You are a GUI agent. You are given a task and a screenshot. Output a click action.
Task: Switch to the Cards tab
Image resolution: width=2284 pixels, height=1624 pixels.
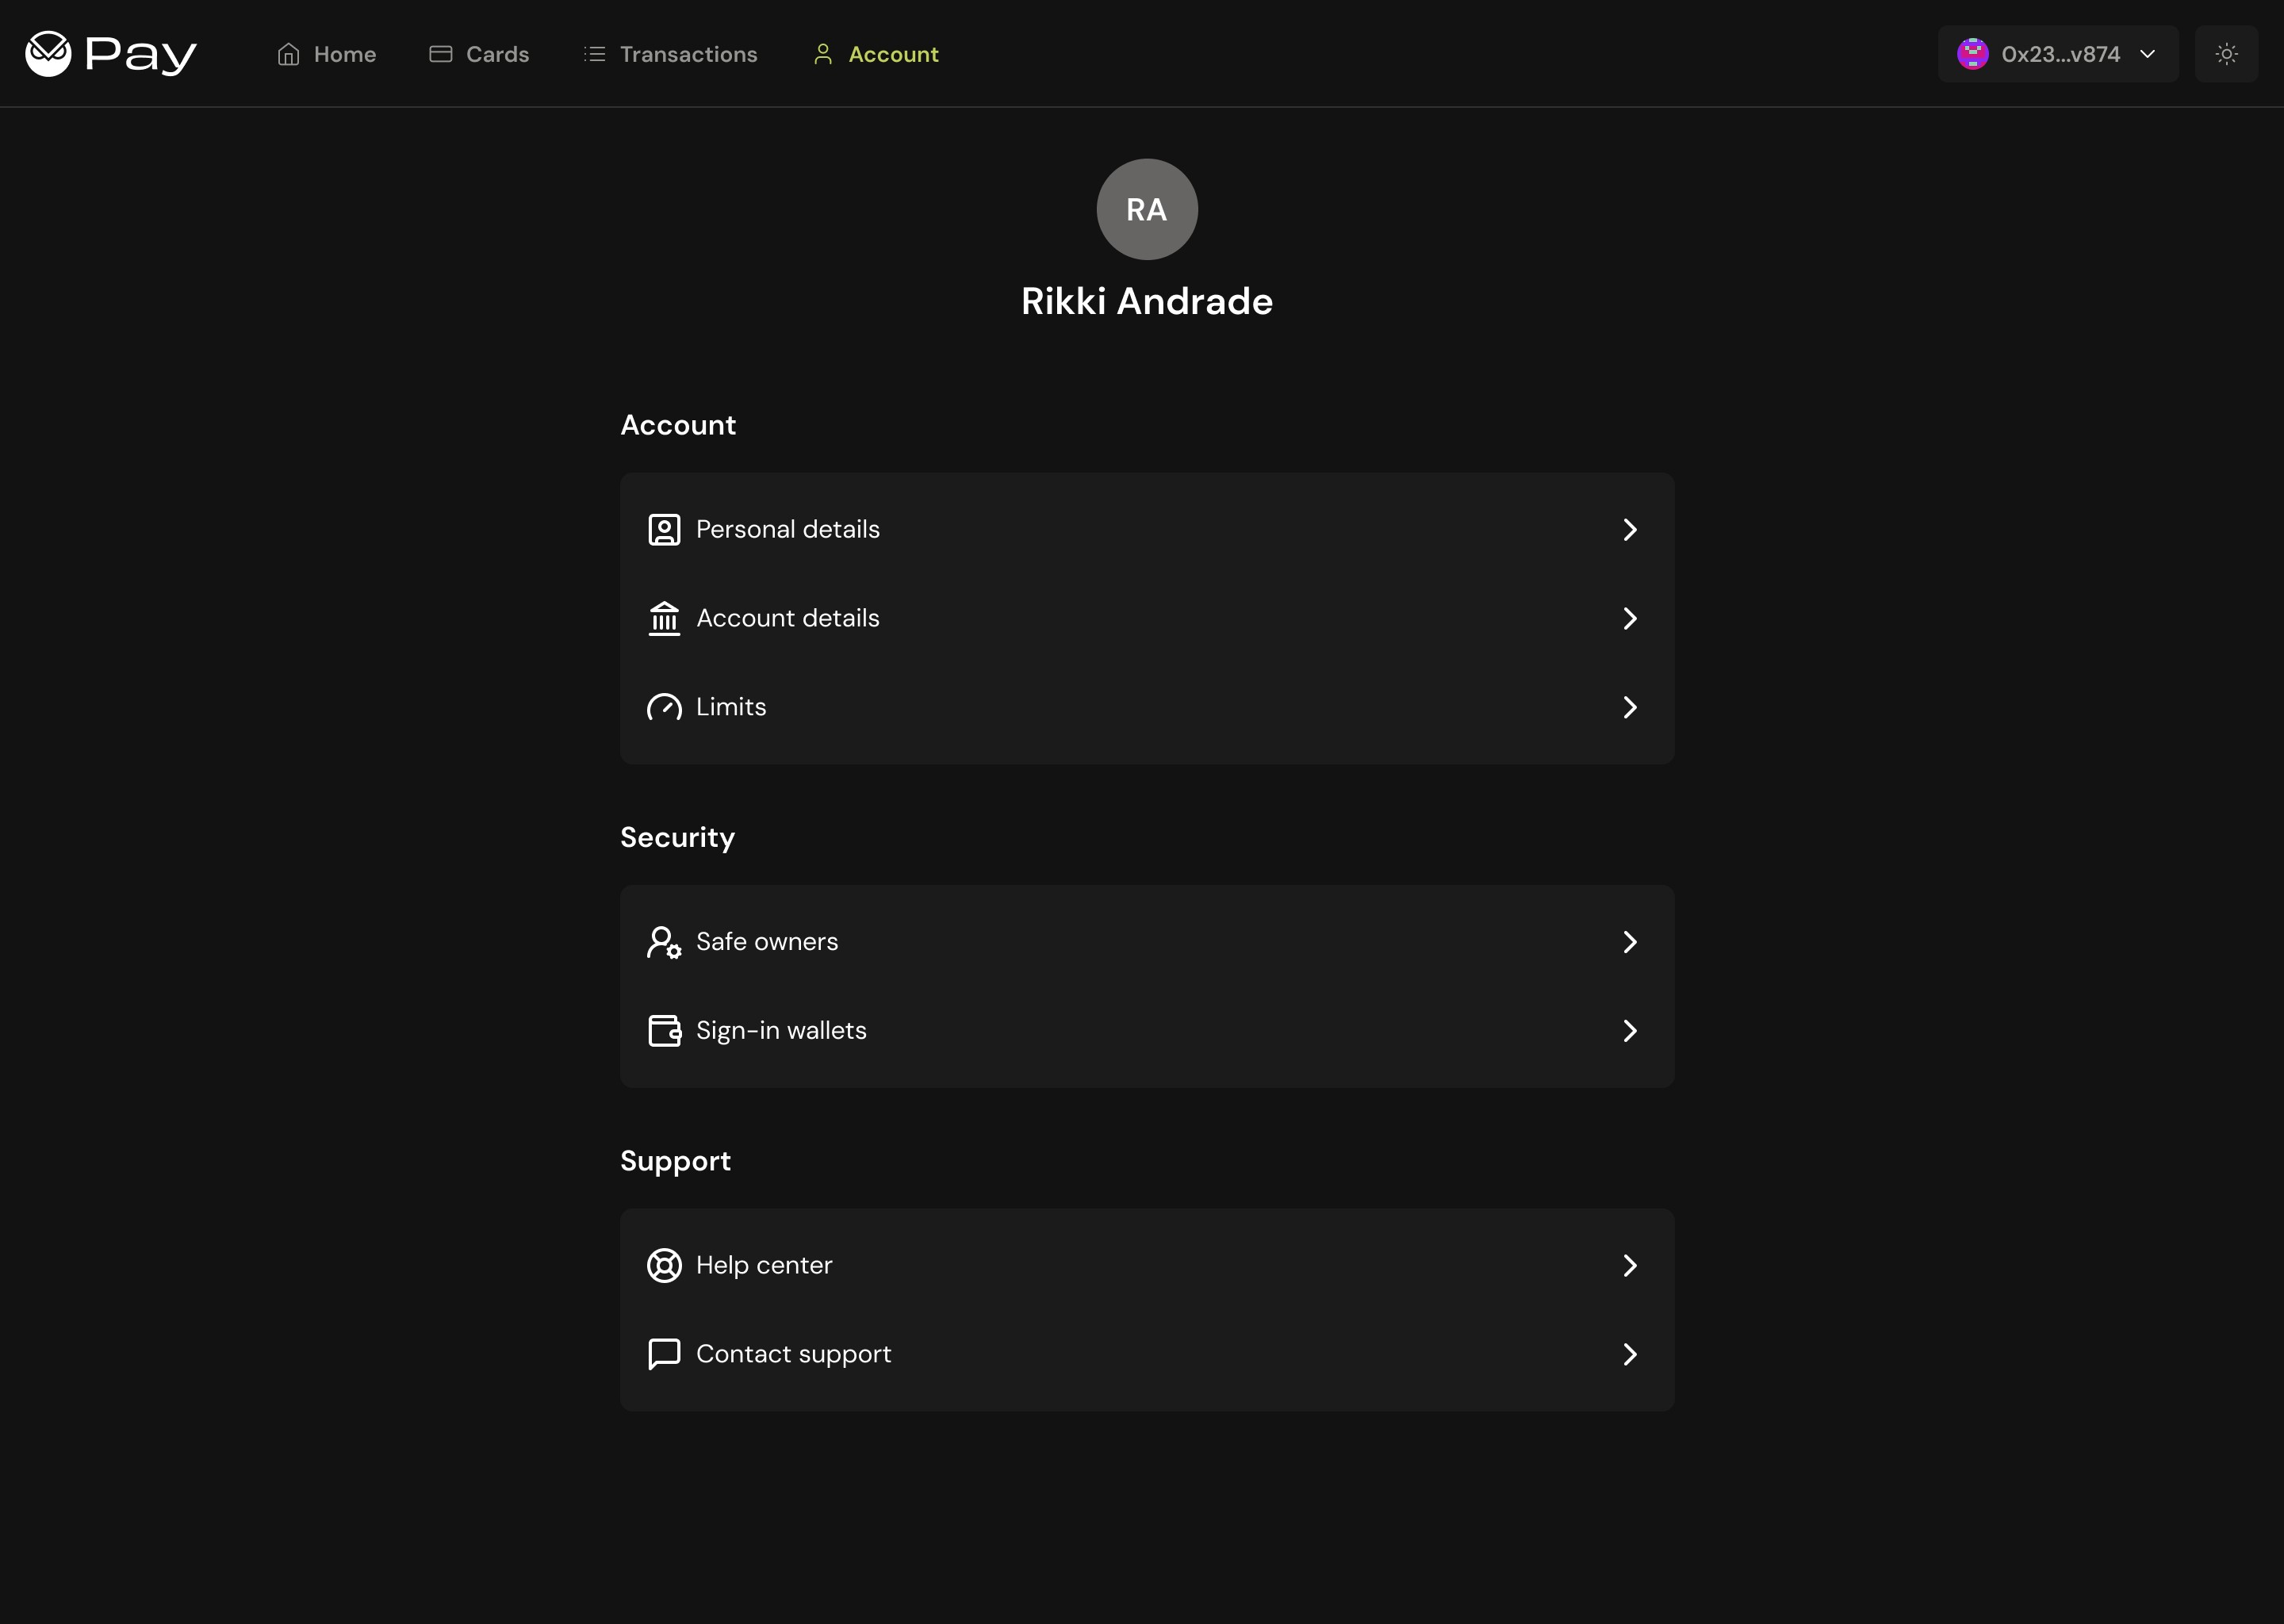(479, 54)
